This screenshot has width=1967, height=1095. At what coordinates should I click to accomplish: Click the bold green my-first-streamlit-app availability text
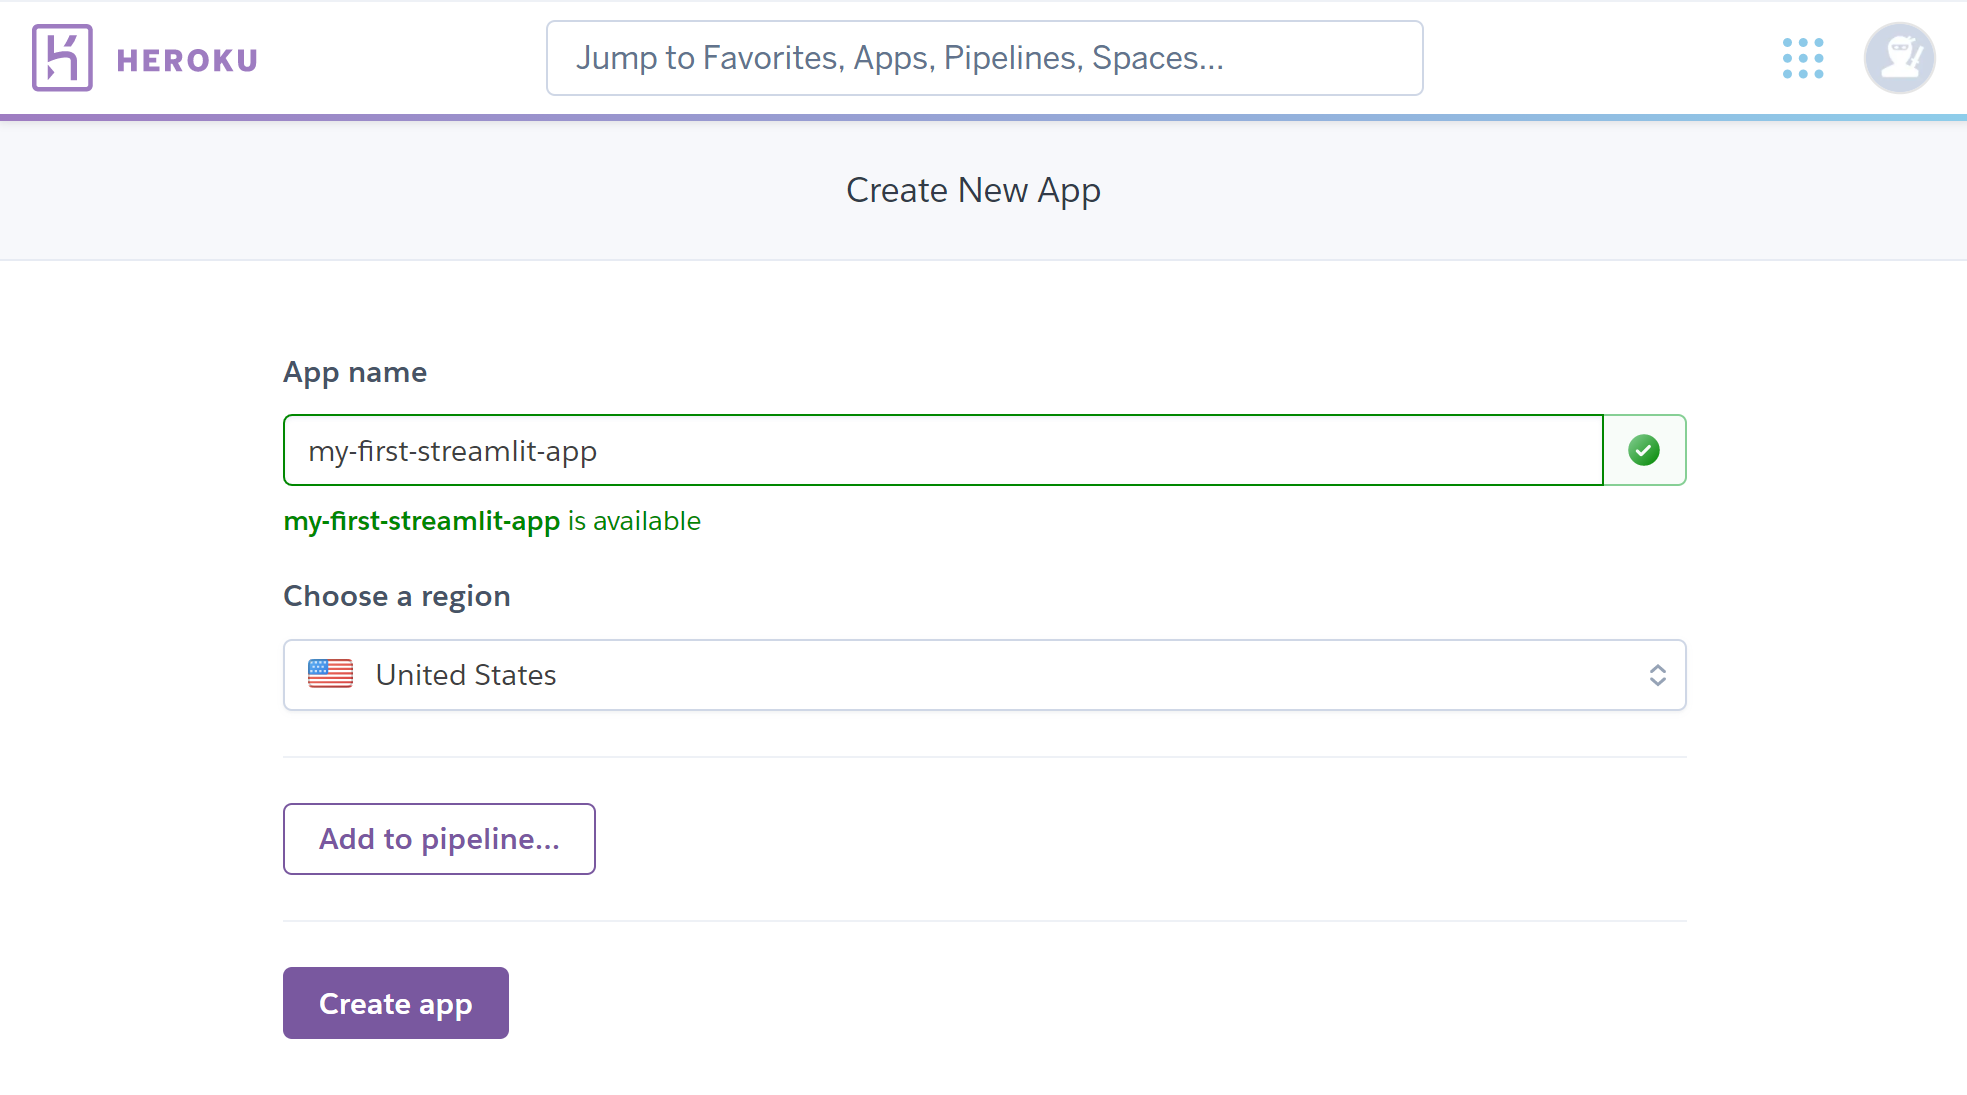coord(421,521)
